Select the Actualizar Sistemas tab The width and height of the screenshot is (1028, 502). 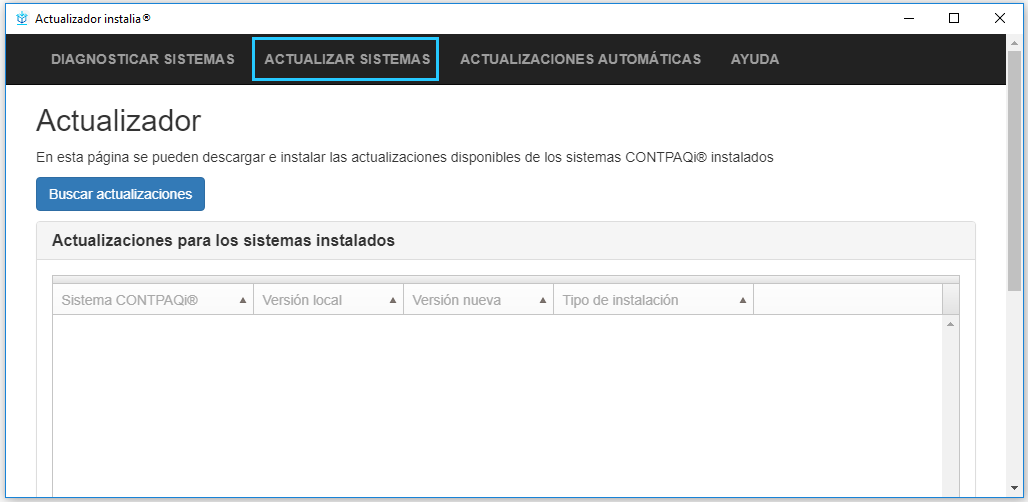347,59
